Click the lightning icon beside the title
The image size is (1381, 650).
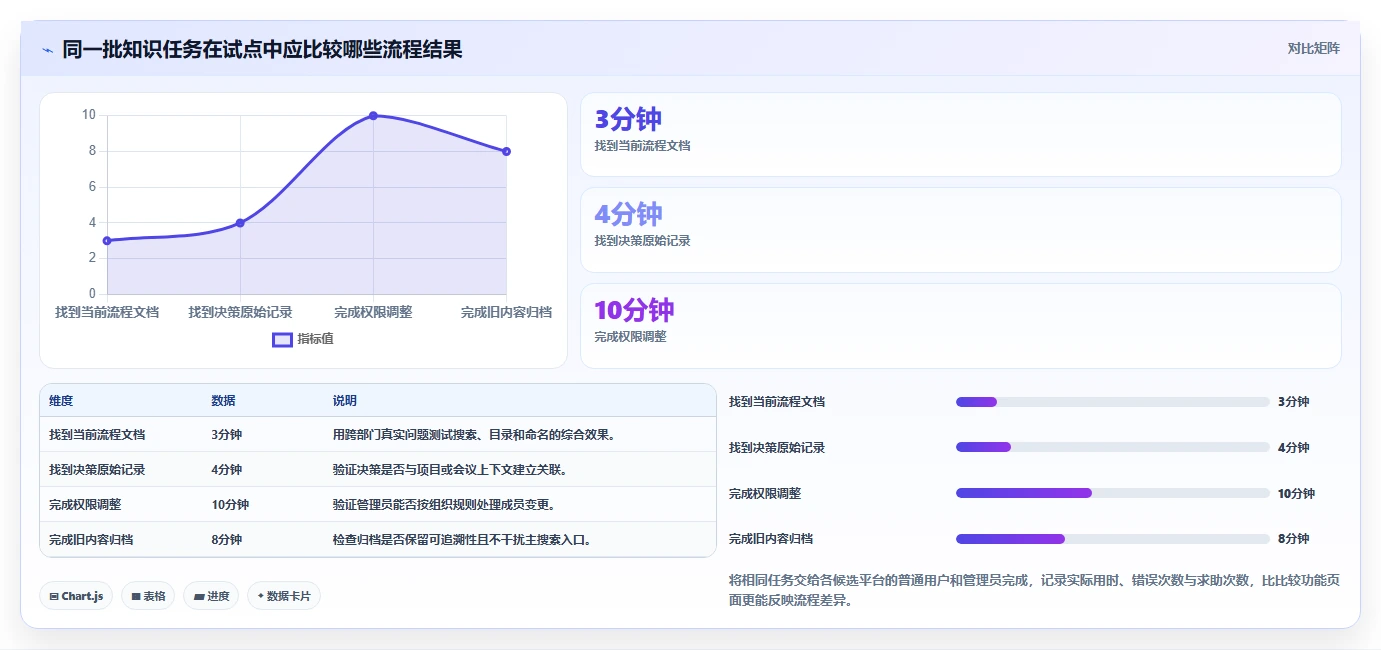point(48,50)
